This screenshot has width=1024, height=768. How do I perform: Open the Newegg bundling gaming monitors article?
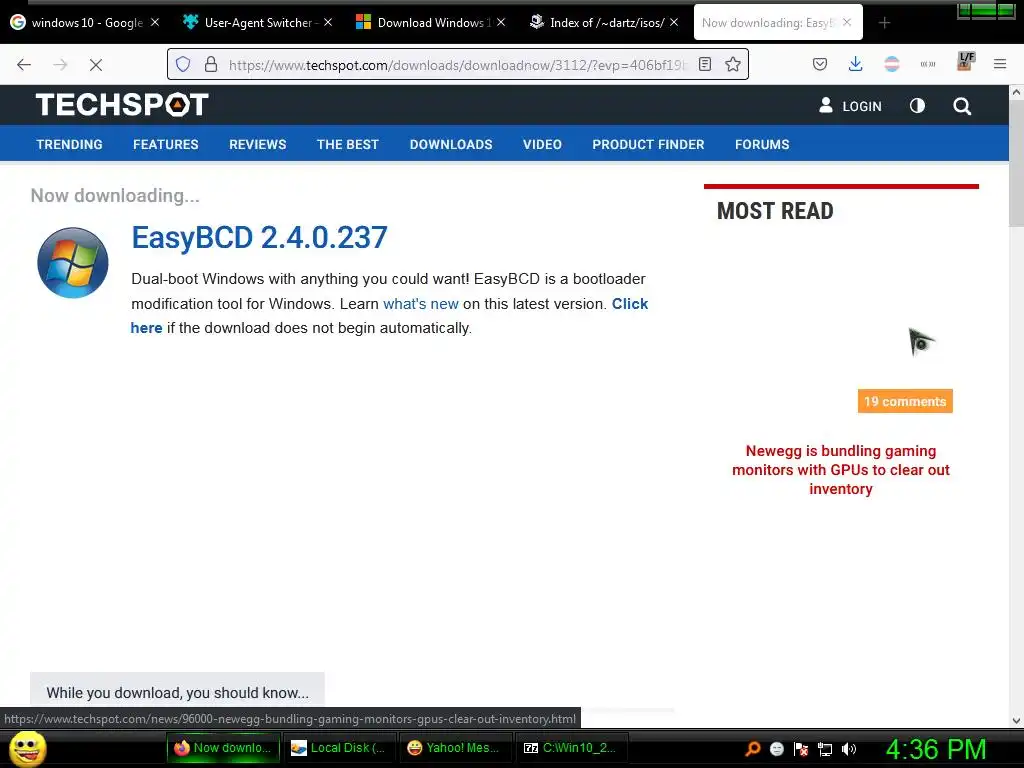pyautogui.click(x=840, y=470)
